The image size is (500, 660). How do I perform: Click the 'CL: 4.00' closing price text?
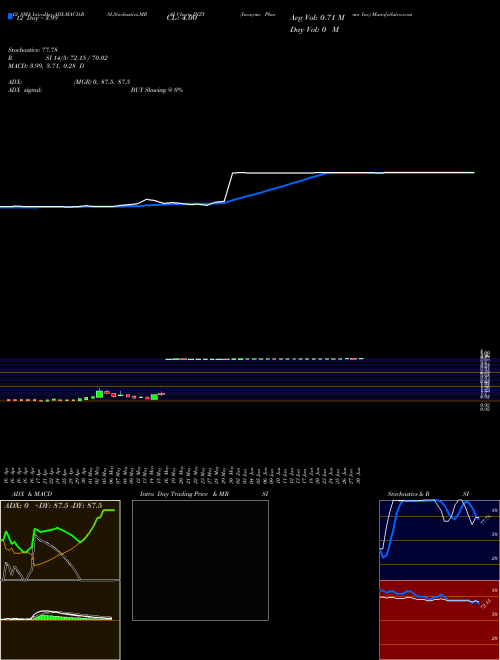click(x=182, y=18)
